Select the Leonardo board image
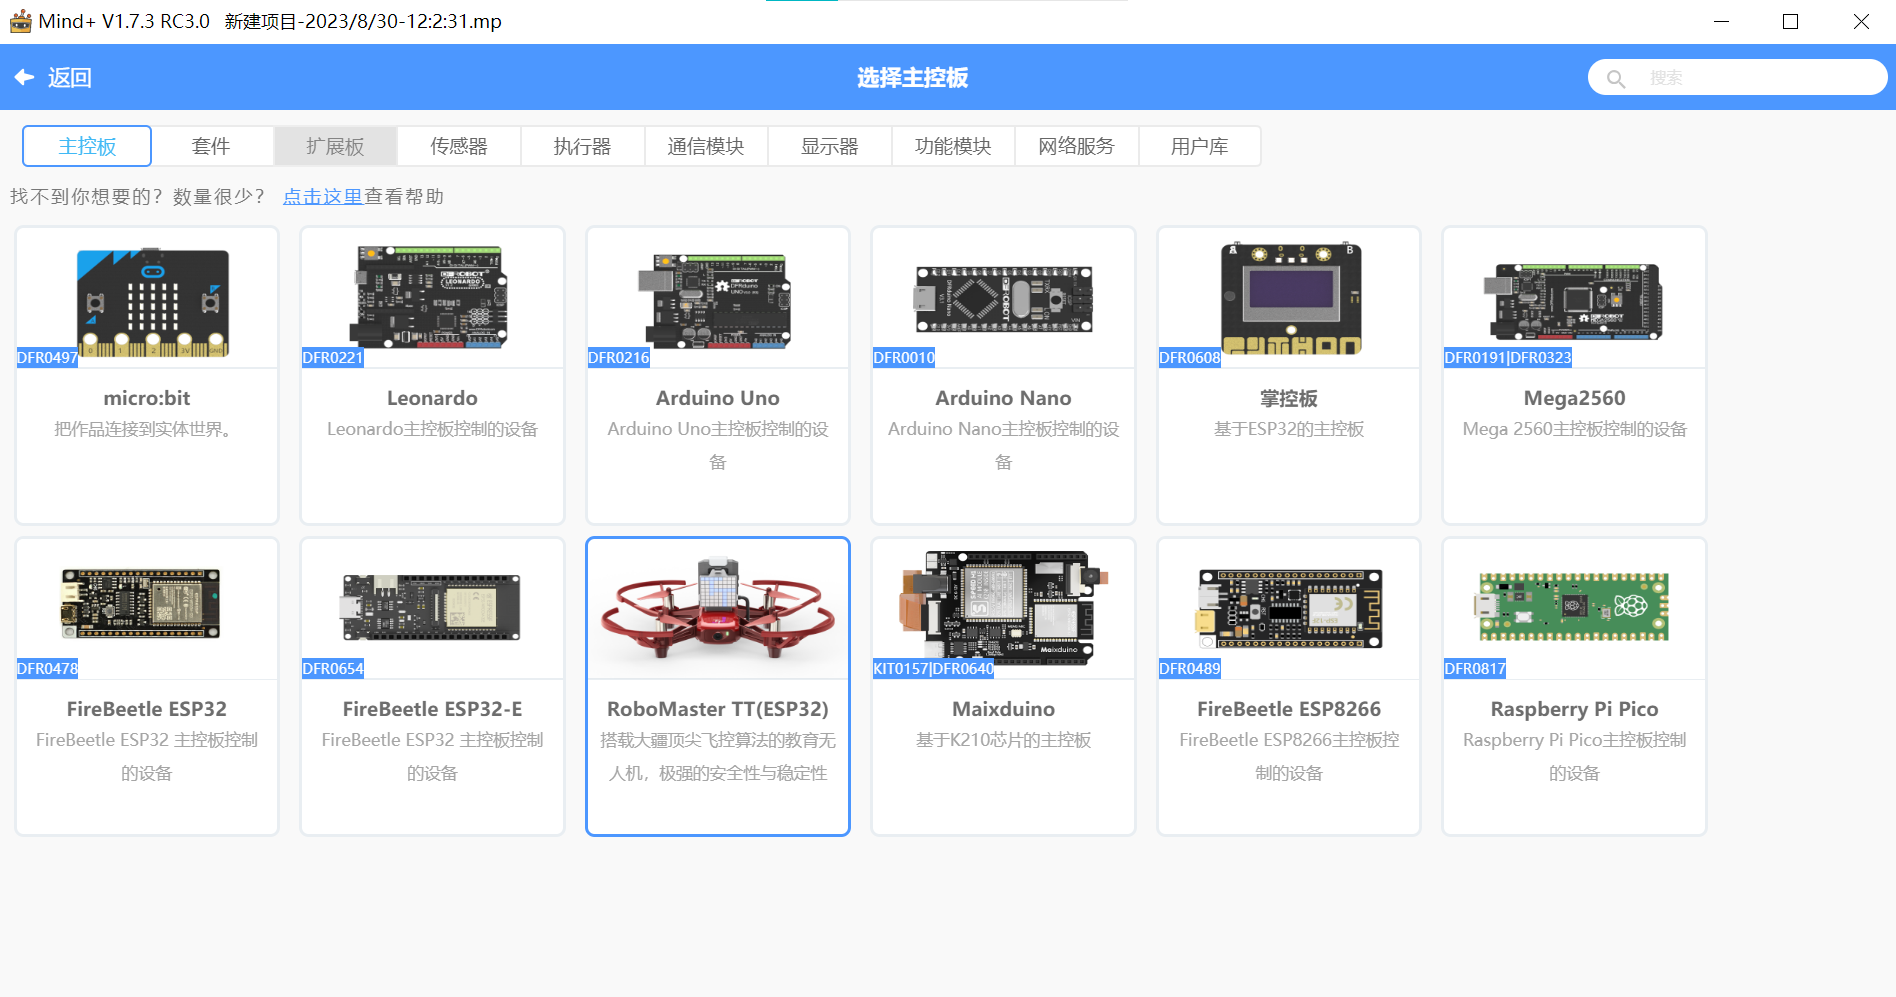Image resolution: width=1896 pixels, height=997 pixels. coord(429,297)
